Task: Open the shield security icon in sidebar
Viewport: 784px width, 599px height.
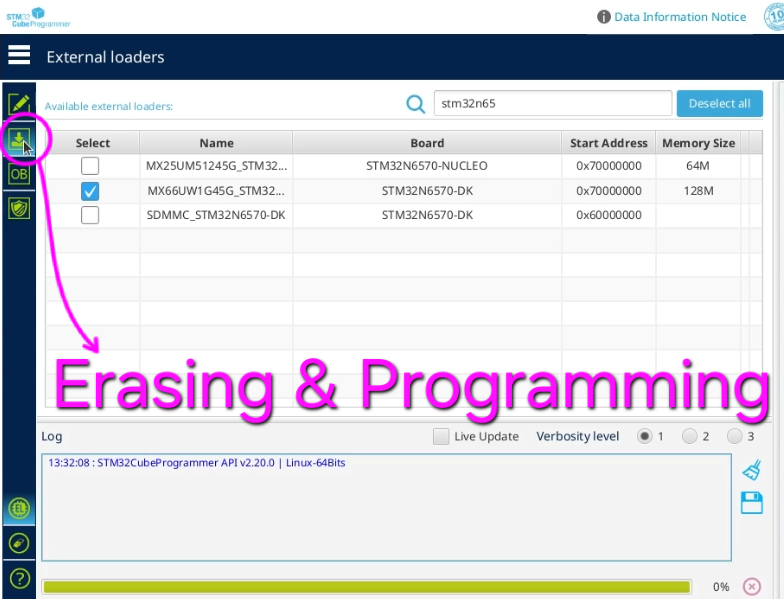Action: 19,207
